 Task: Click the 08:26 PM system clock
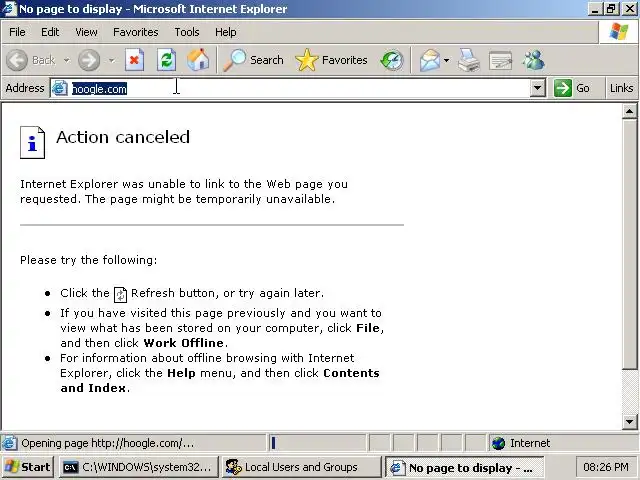[x=606, y=467]
